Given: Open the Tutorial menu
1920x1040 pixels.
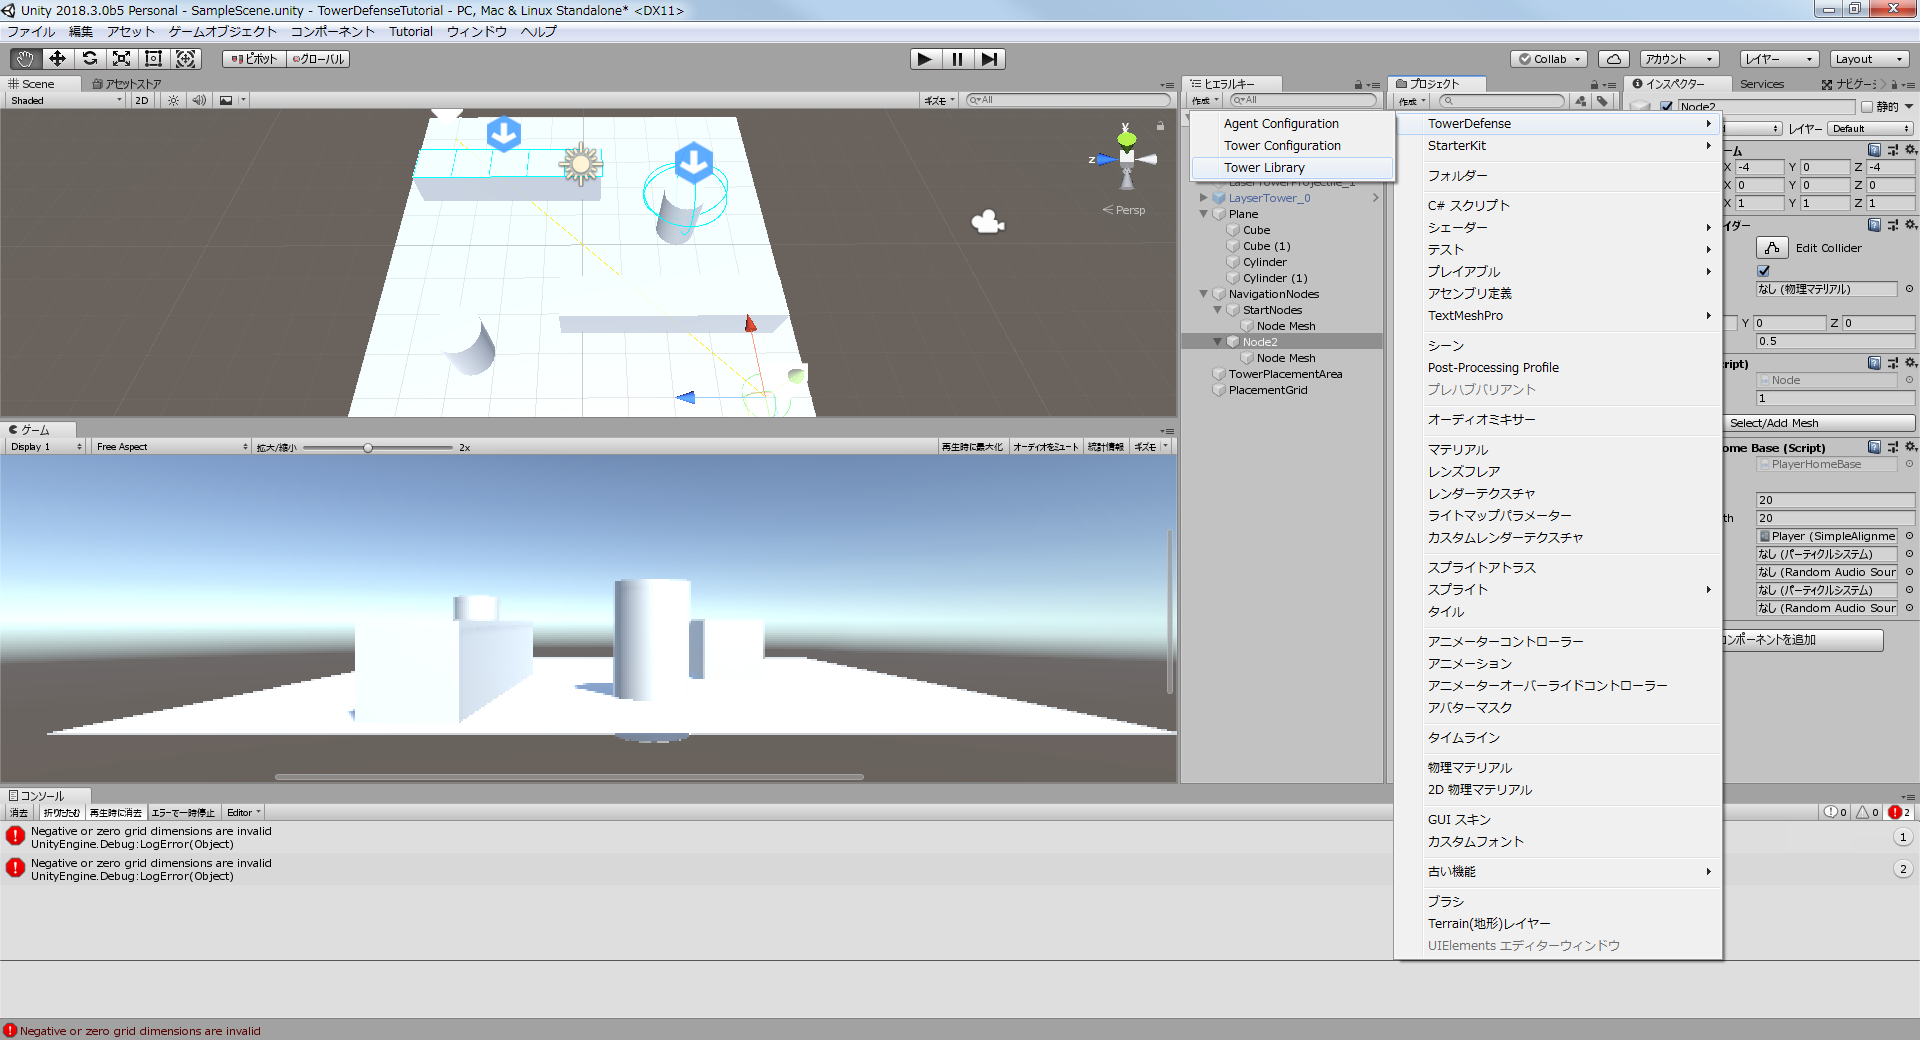Looking at the screenshot, I should [411, 32].
